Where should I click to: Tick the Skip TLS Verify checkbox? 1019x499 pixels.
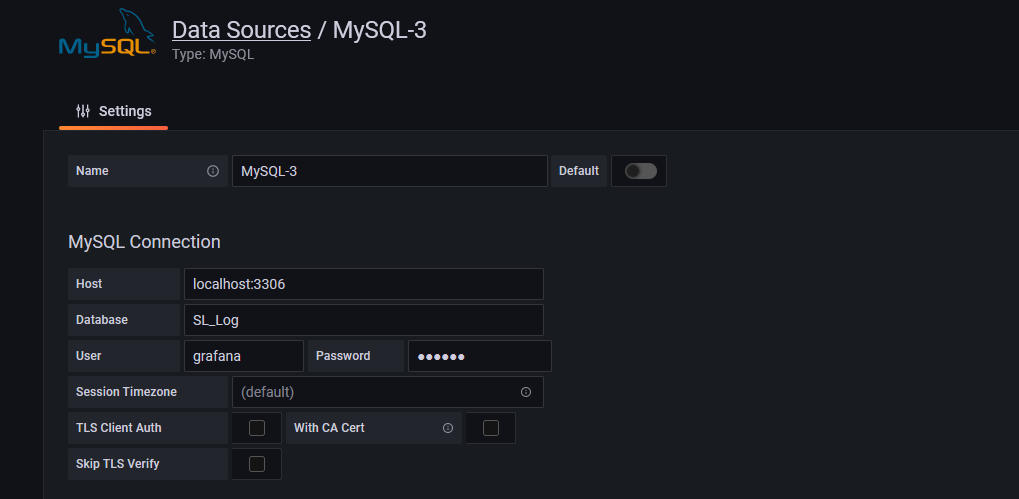coord(257,463)
